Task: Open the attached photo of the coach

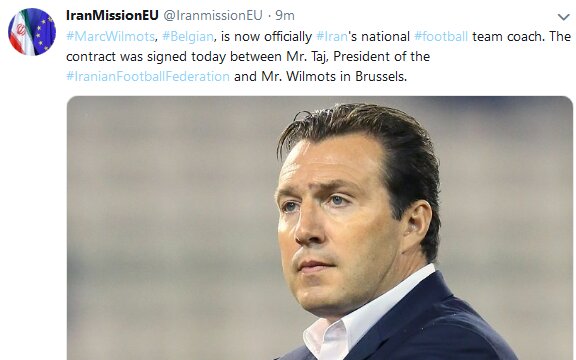Action: click(x=320, y=228)
